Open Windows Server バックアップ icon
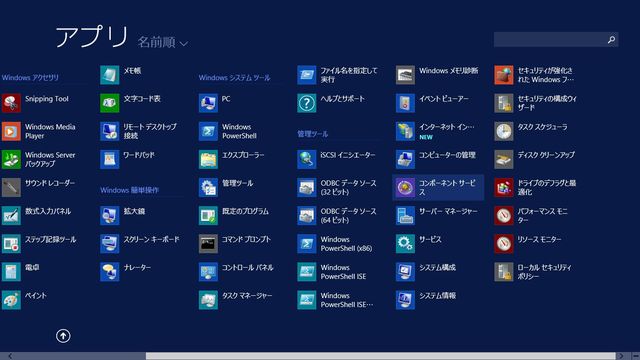The height and width of the screenshot is (360, 640). click(11, 159)
